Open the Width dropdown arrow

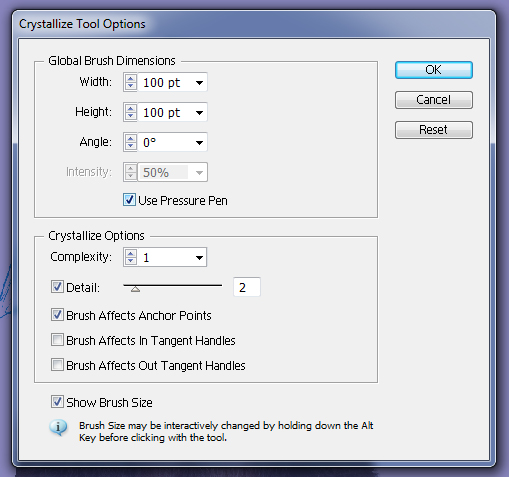(x=199, y=82)
